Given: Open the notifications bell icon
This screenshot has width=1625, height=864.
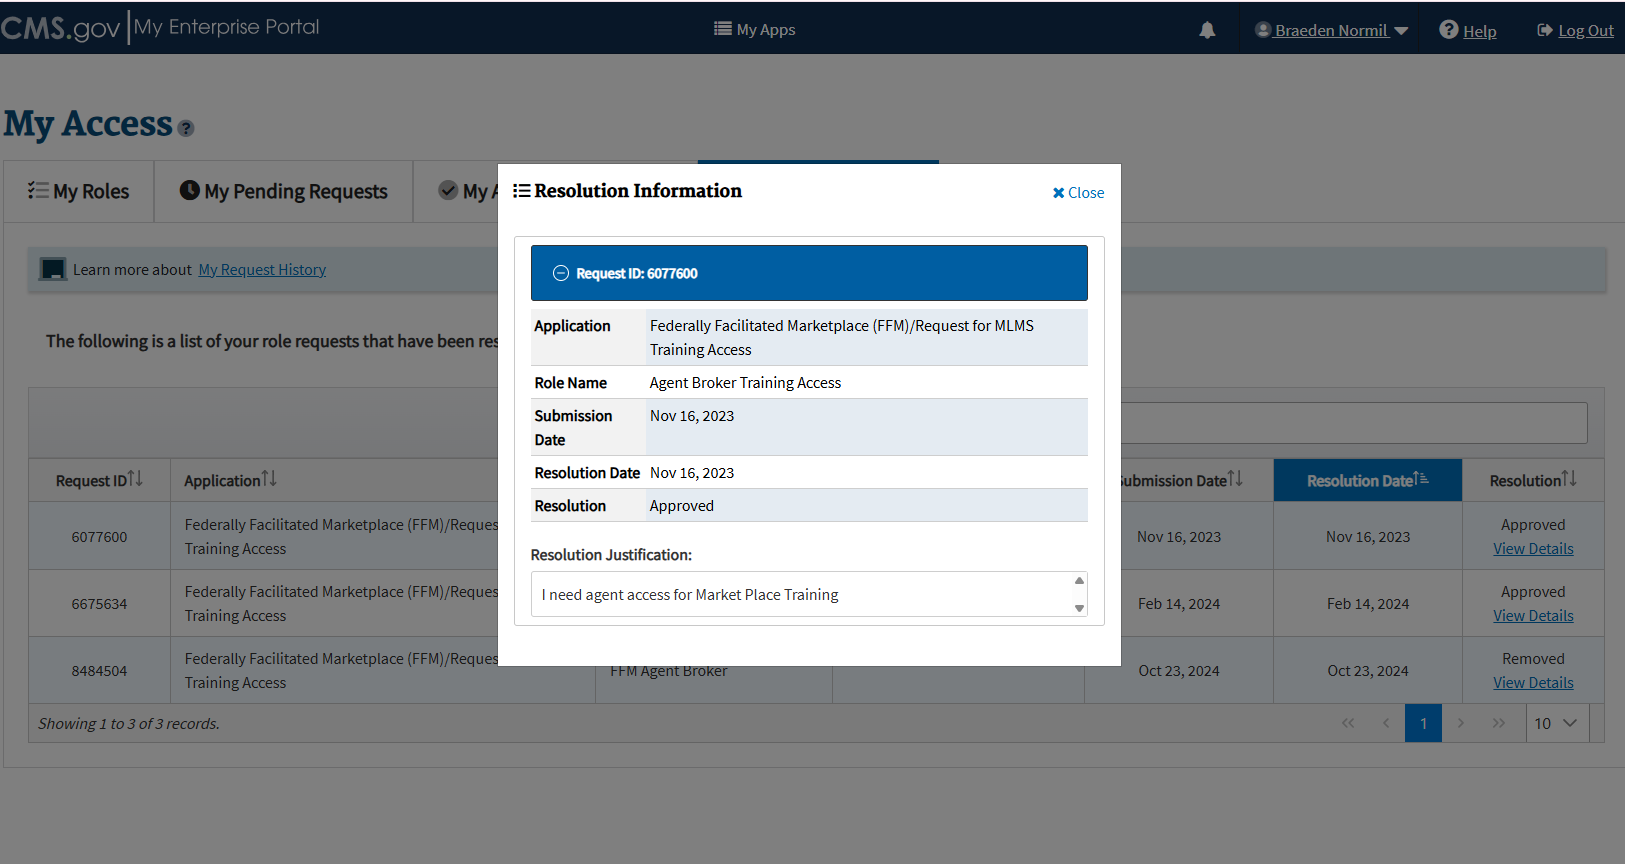Looking at the screenshot, I should pyautogui.click(x=1207, y=30).
